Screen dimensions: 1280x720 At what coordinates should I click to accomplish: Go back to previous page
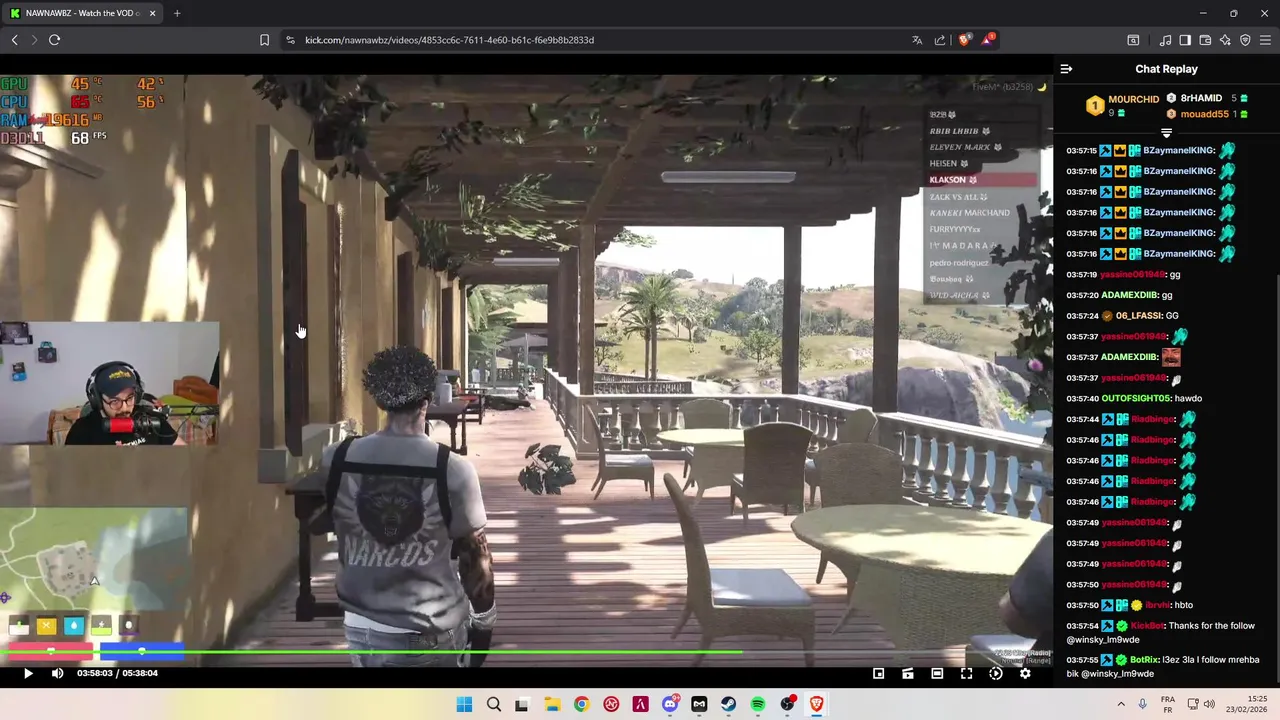[14, 40]
